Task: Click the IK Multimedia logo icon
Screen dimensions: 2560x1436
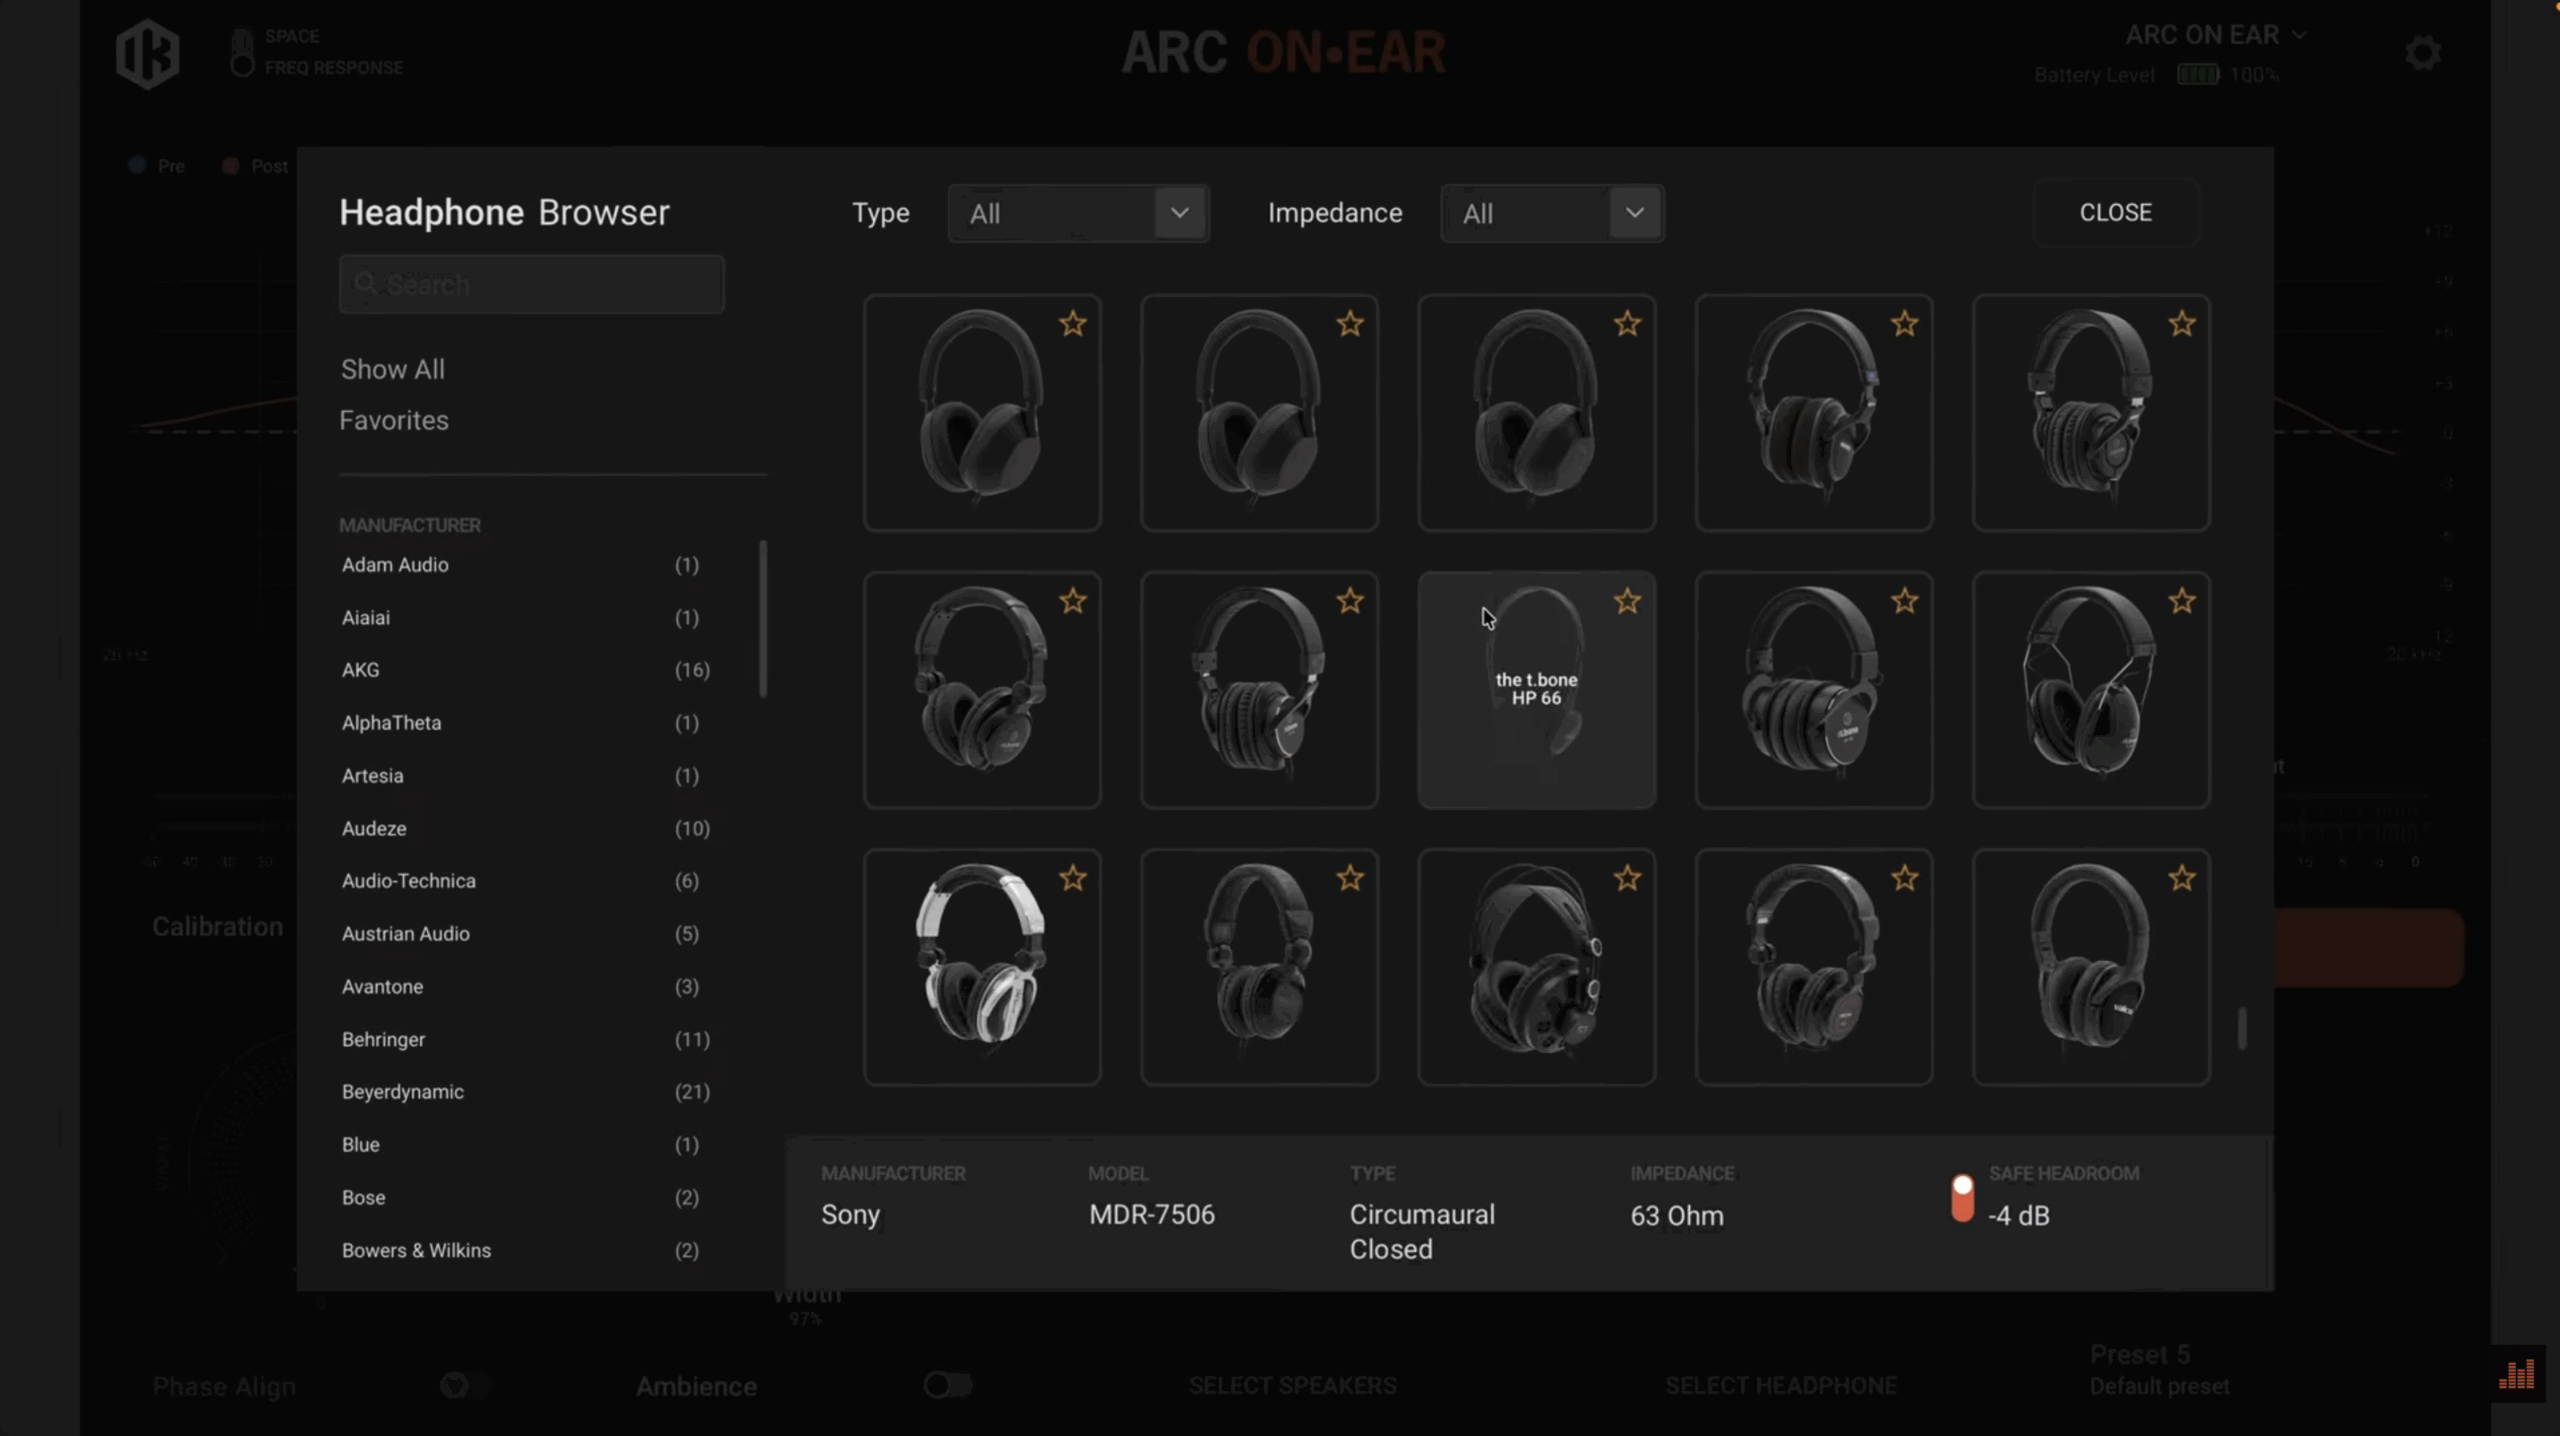Action: click(147, 53)
